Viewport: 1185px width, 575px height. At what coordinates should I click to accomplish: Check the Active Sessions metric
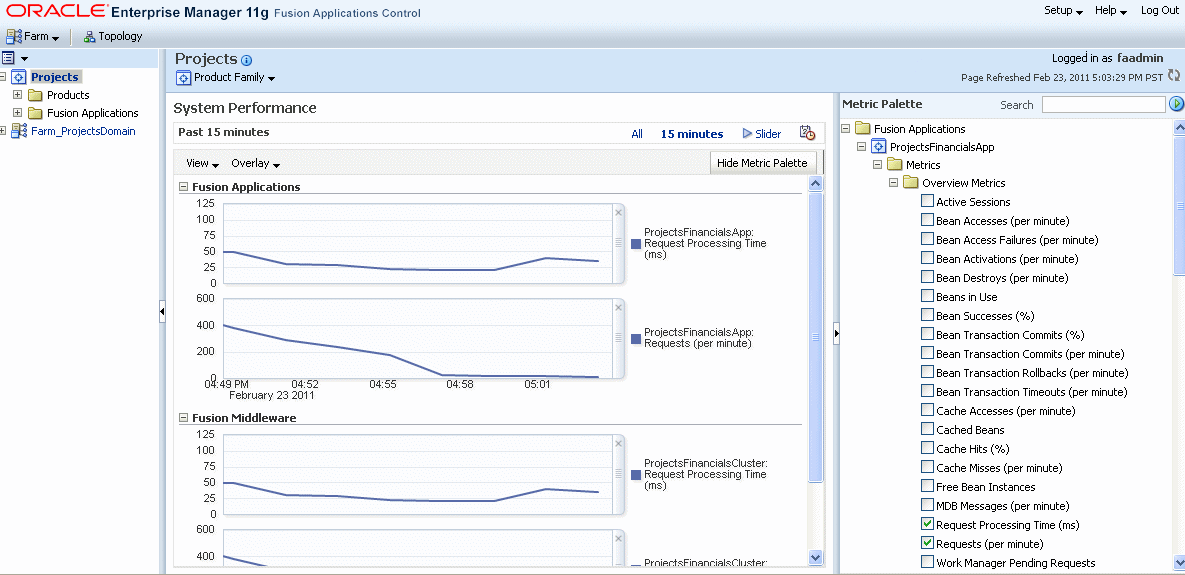[x=927, y=201]
